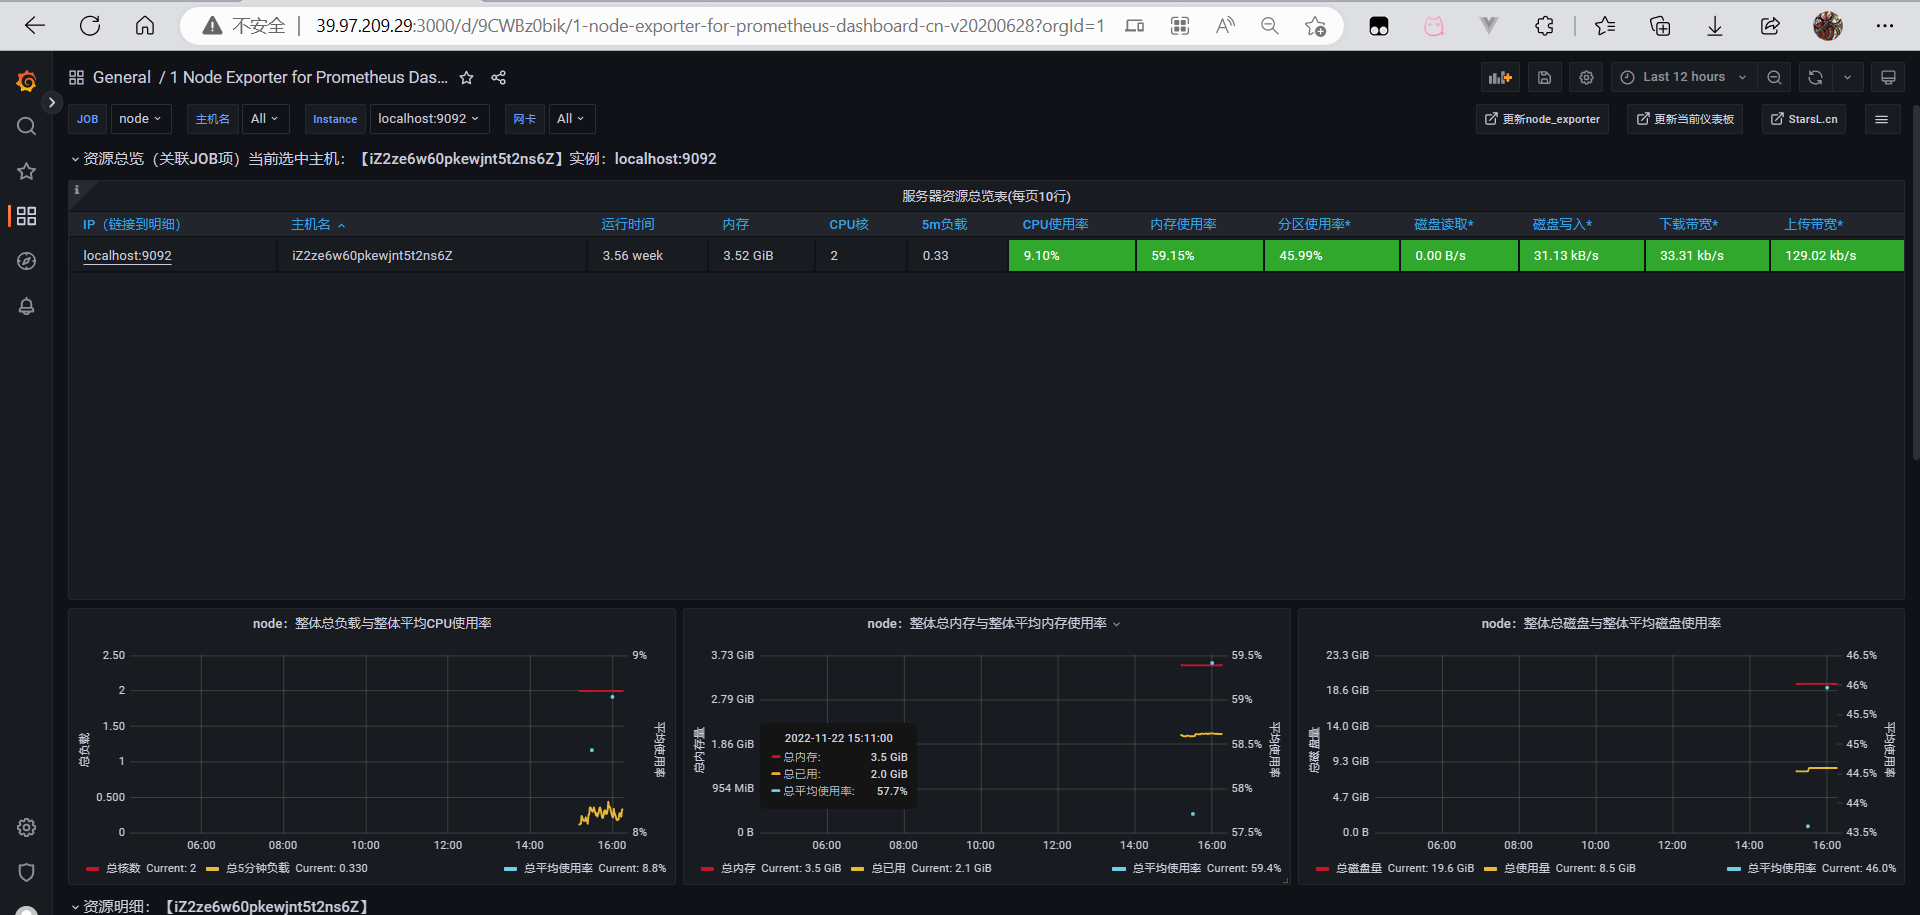This screenshot has height=915, width=1920.
Task: Reload the browser page
Action: pyautogui.click(x=90, y=26)
